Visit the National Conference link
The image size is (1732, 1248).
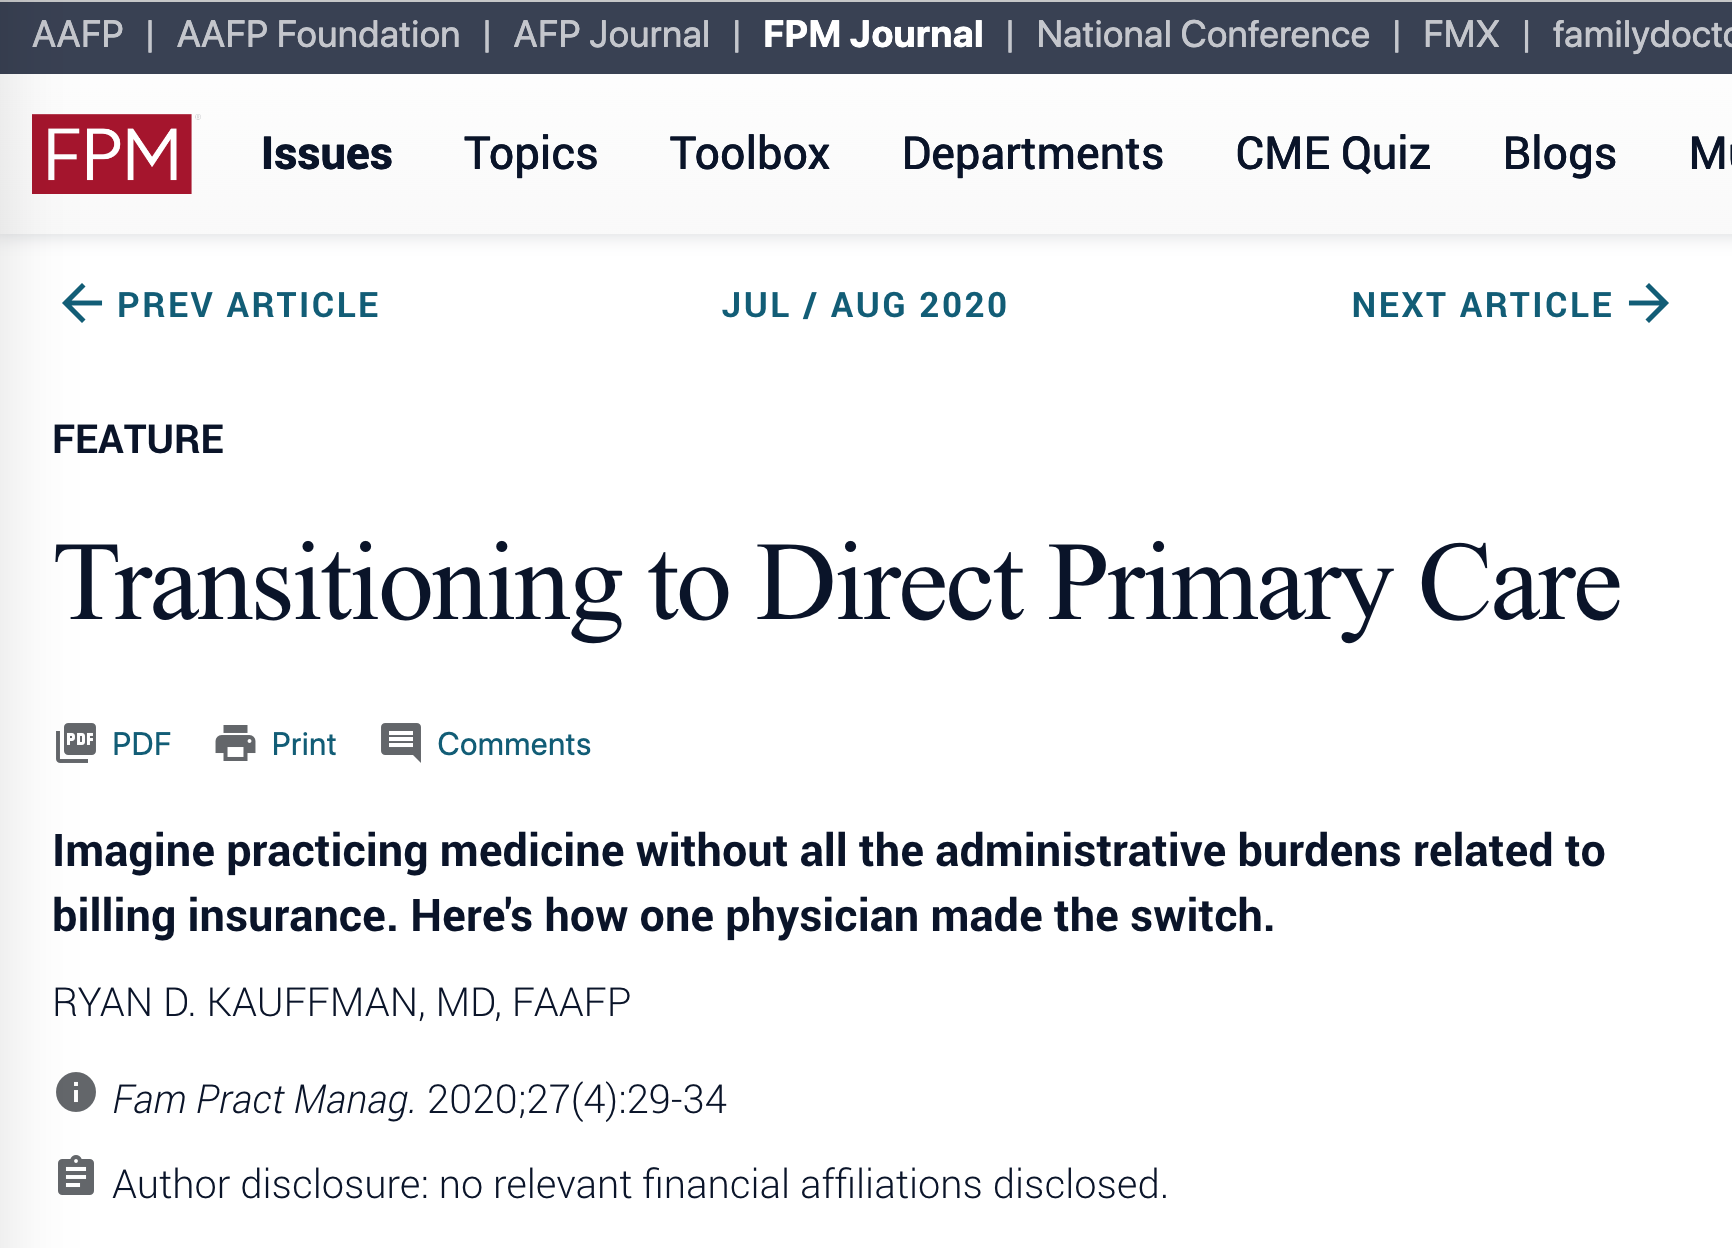click(x=1203, y=35)
